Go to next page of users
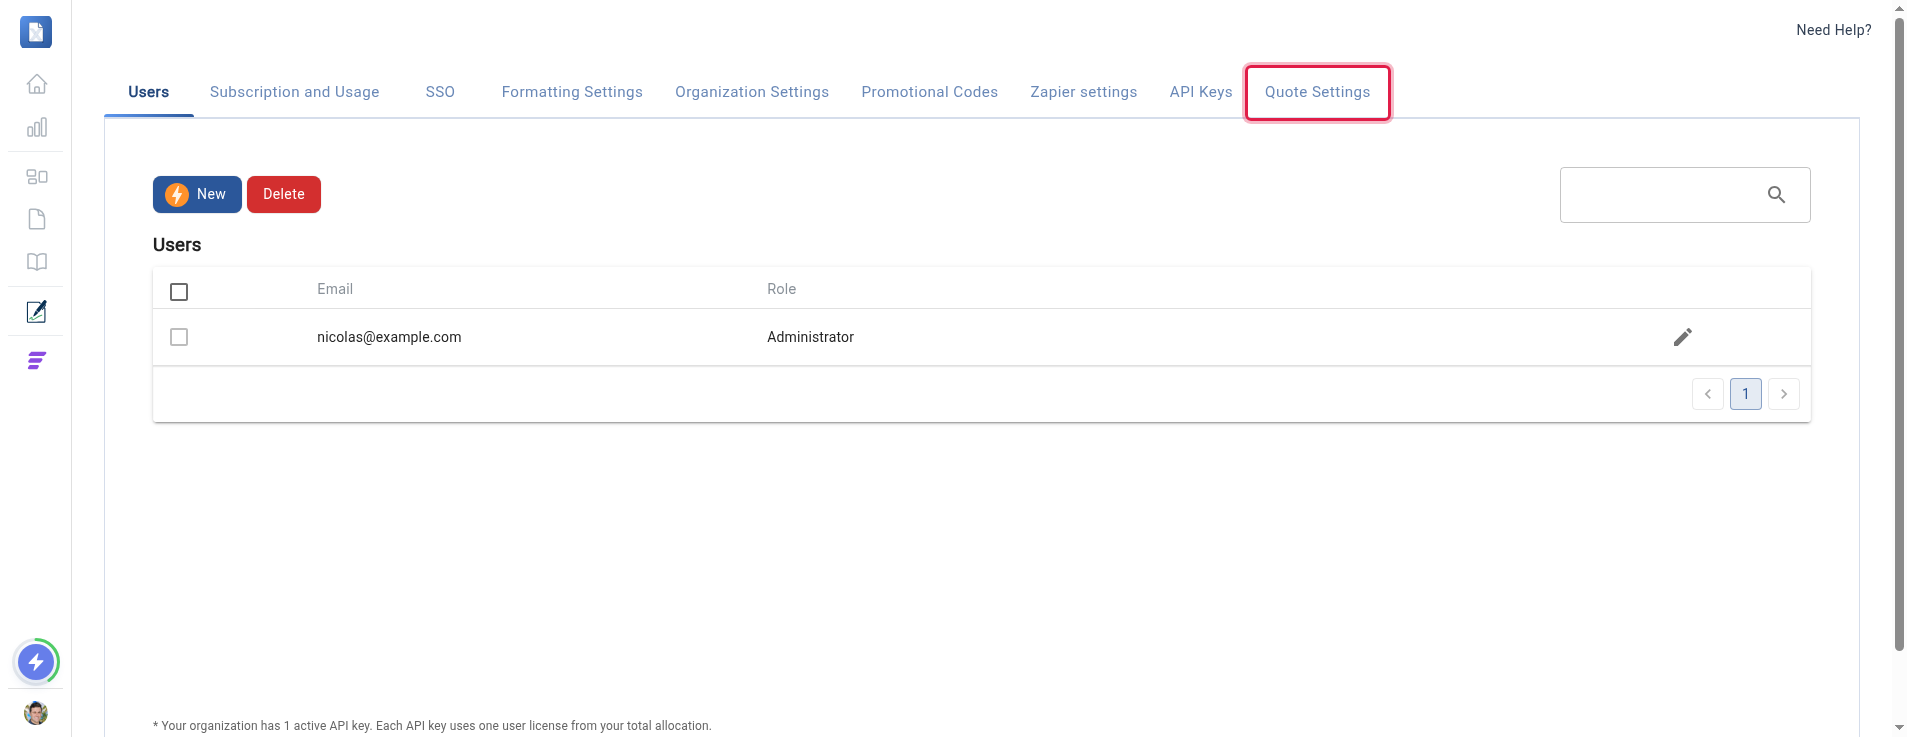Image resolution: width=1907 pixels, height=737 pixels. click(1784, 394)
